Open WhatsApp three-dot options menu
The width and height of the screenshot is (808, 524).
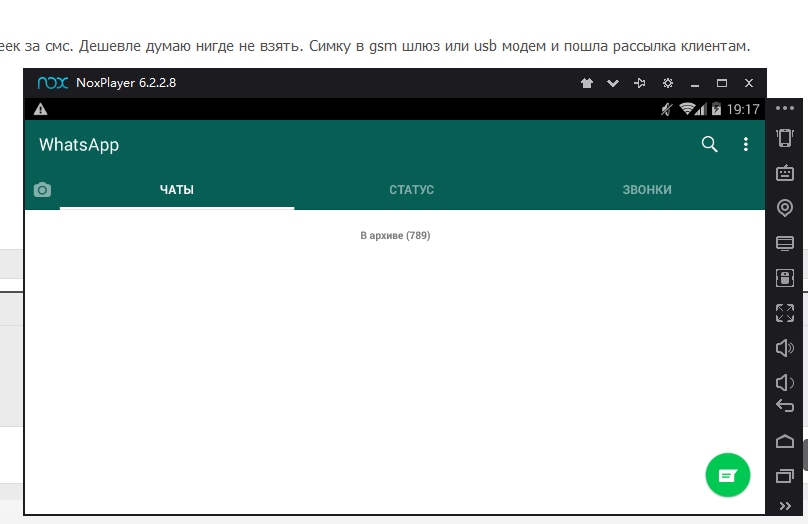click(746, 144)
